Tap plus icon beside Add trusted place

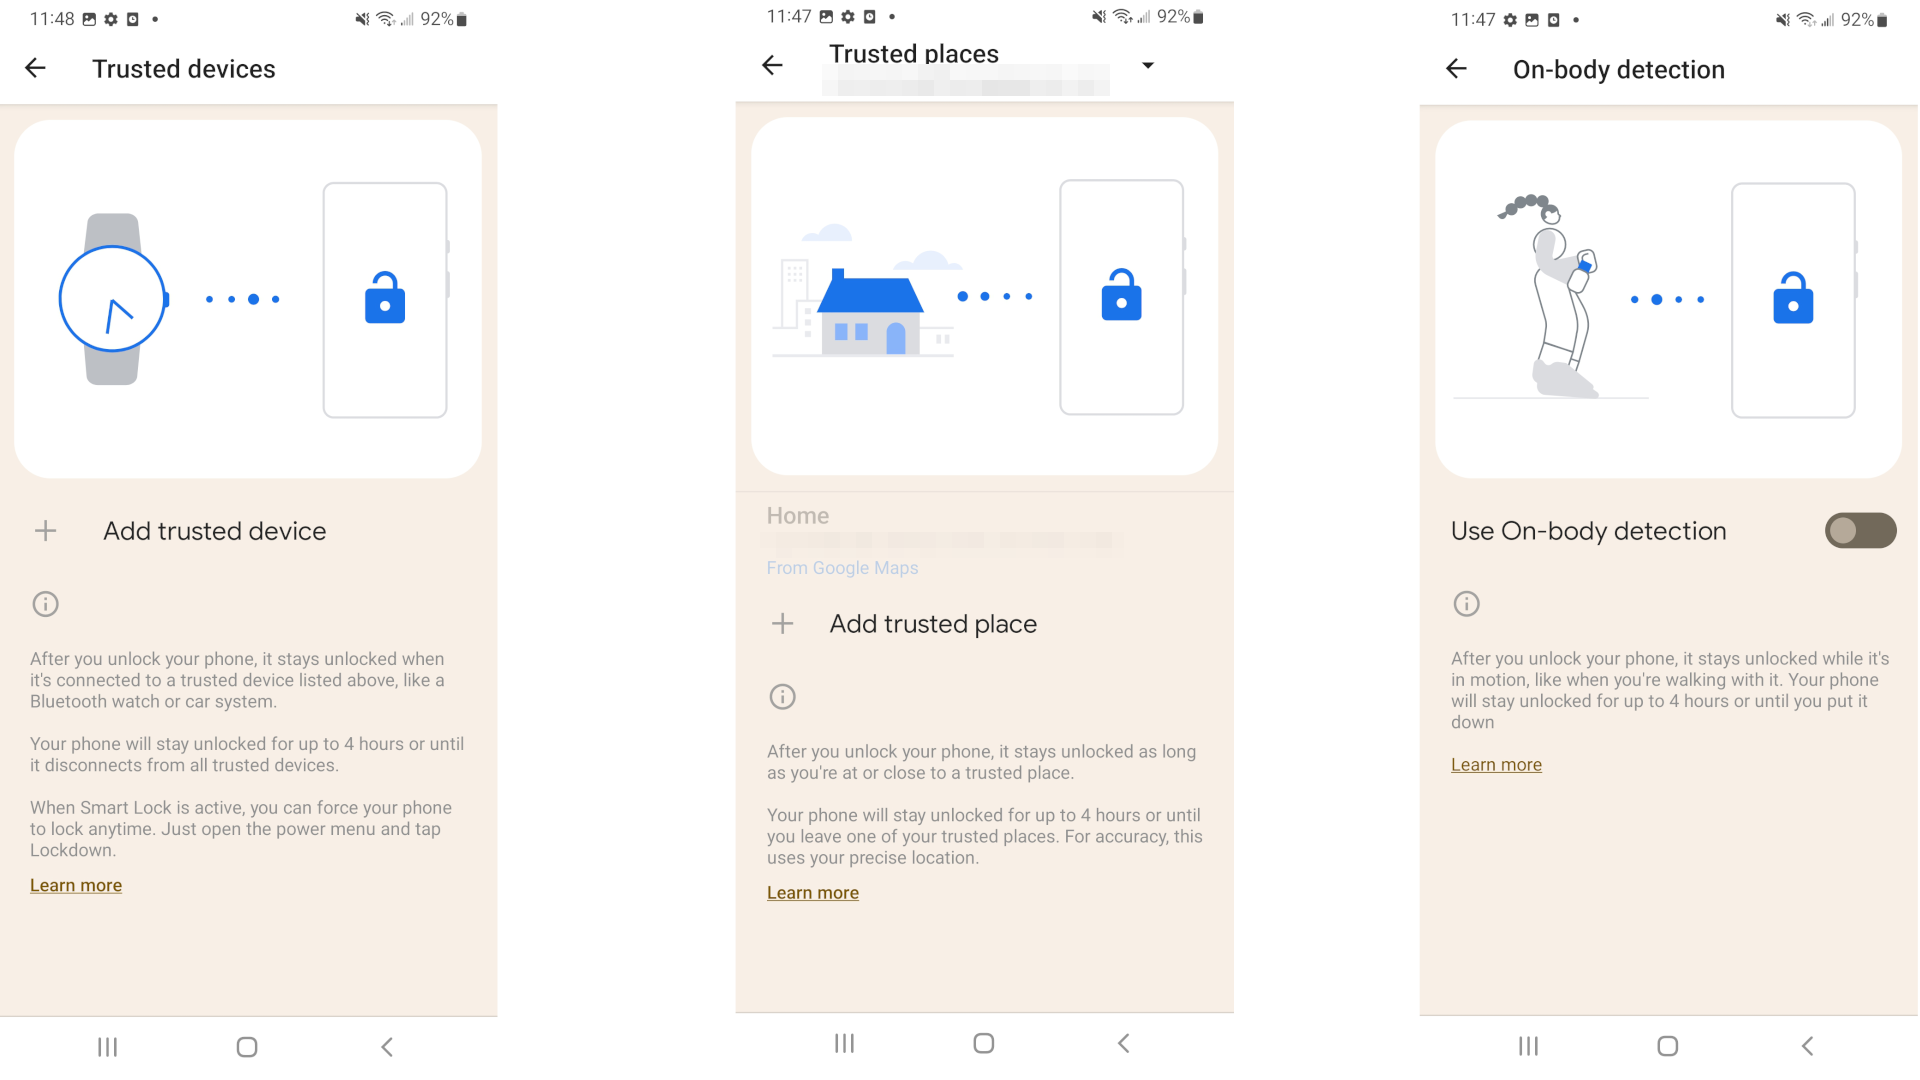(x=783, y=624)
